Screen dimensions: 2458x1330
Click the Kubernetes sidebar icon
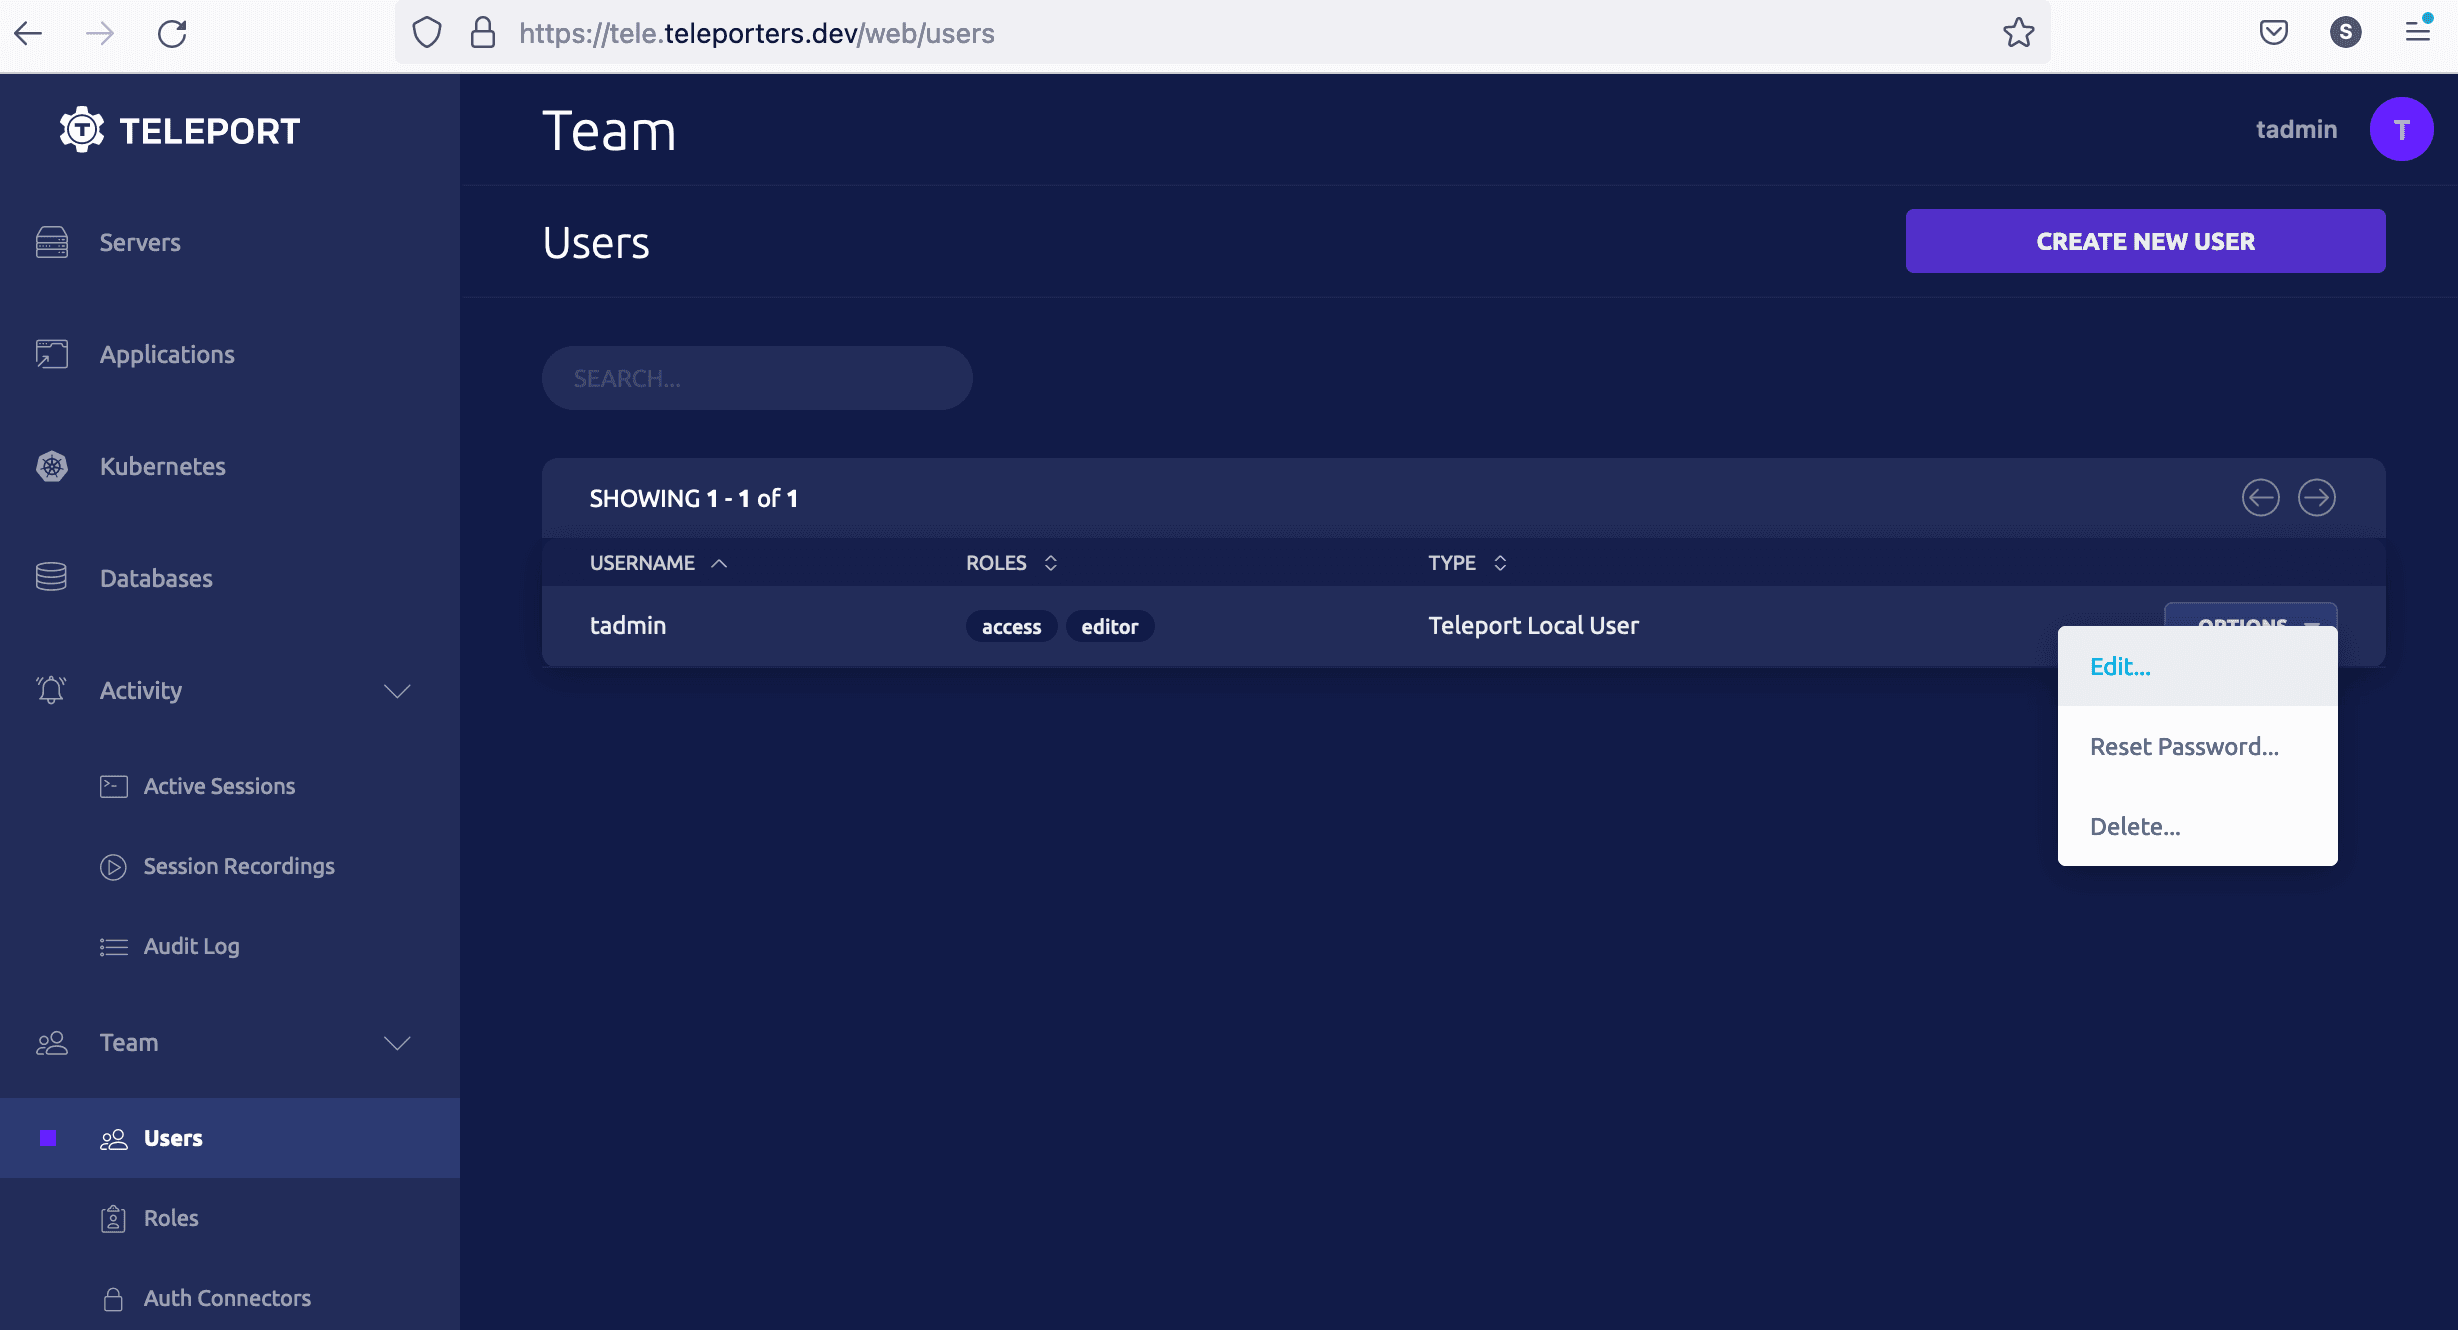tap(52, 467)
